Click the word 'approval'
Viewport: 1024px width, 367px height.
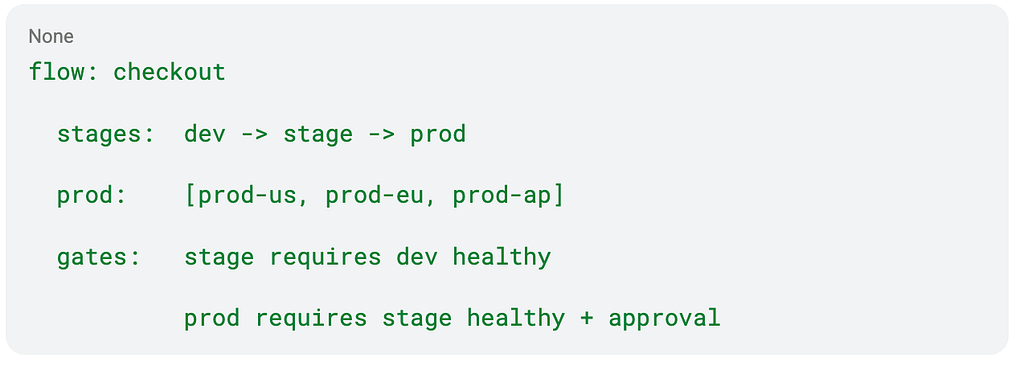pyautogui.click(x=664, y=318)
